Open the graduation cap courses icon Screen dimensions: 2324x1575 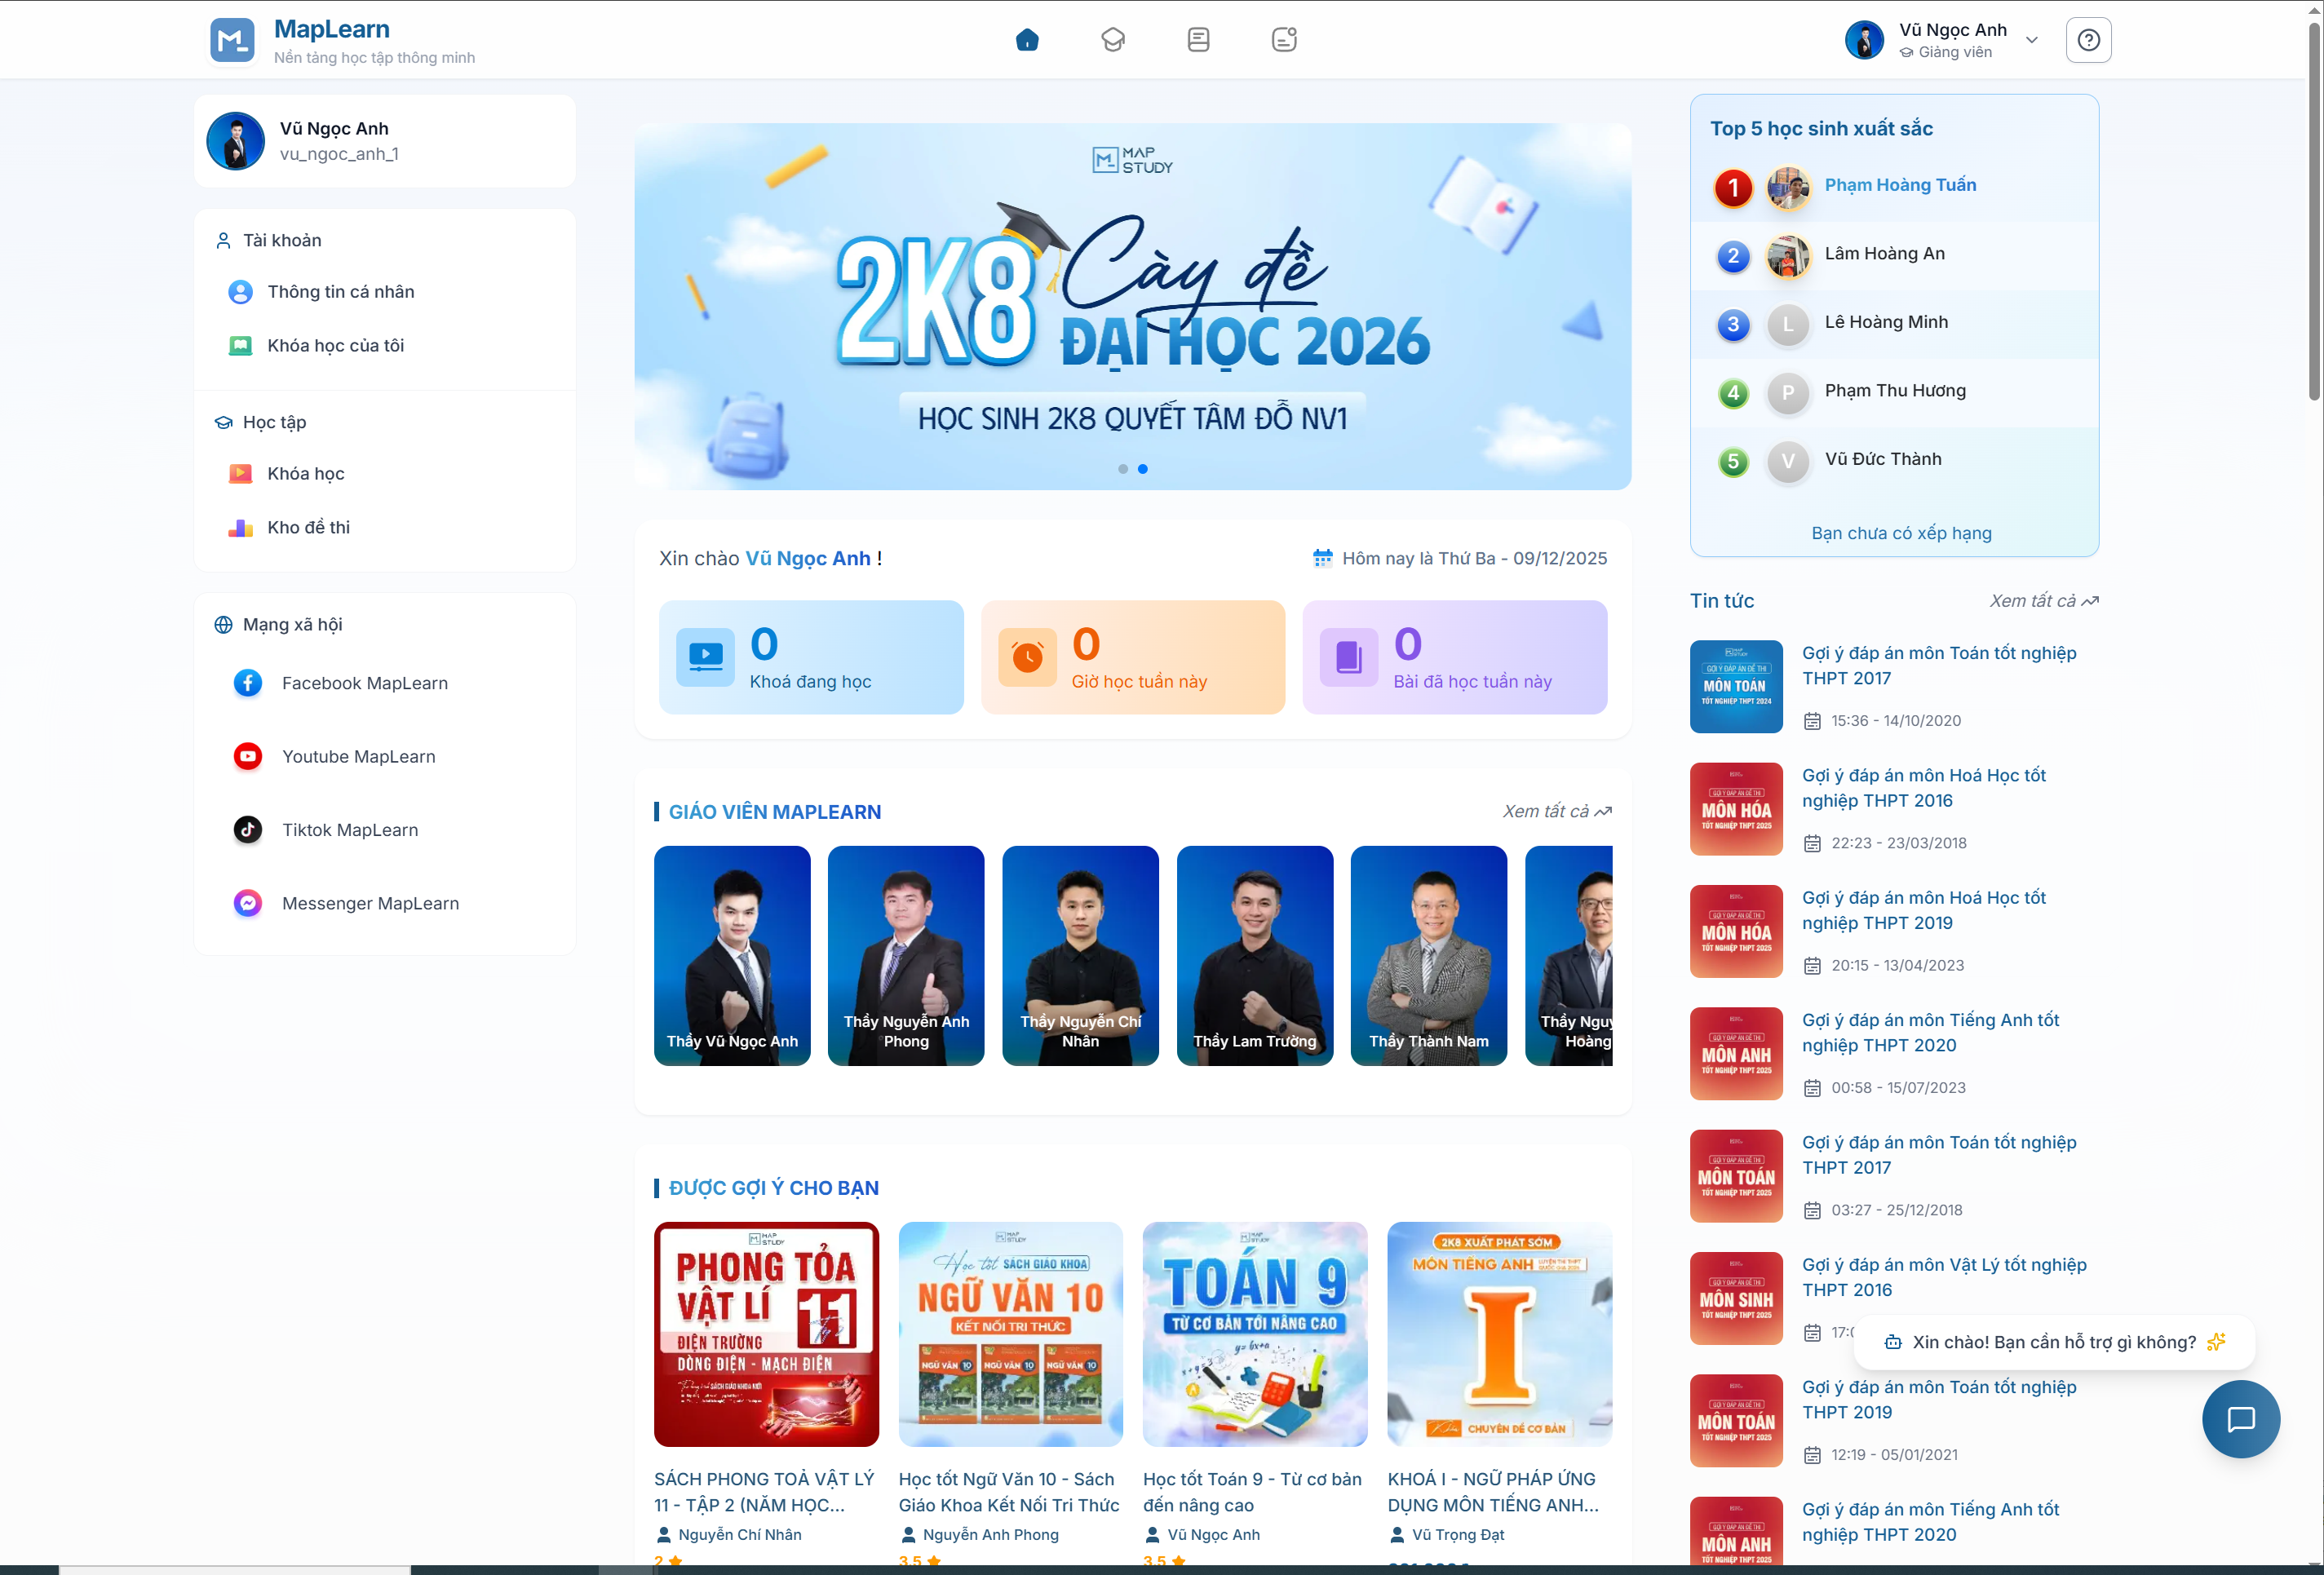point(1113,40)
